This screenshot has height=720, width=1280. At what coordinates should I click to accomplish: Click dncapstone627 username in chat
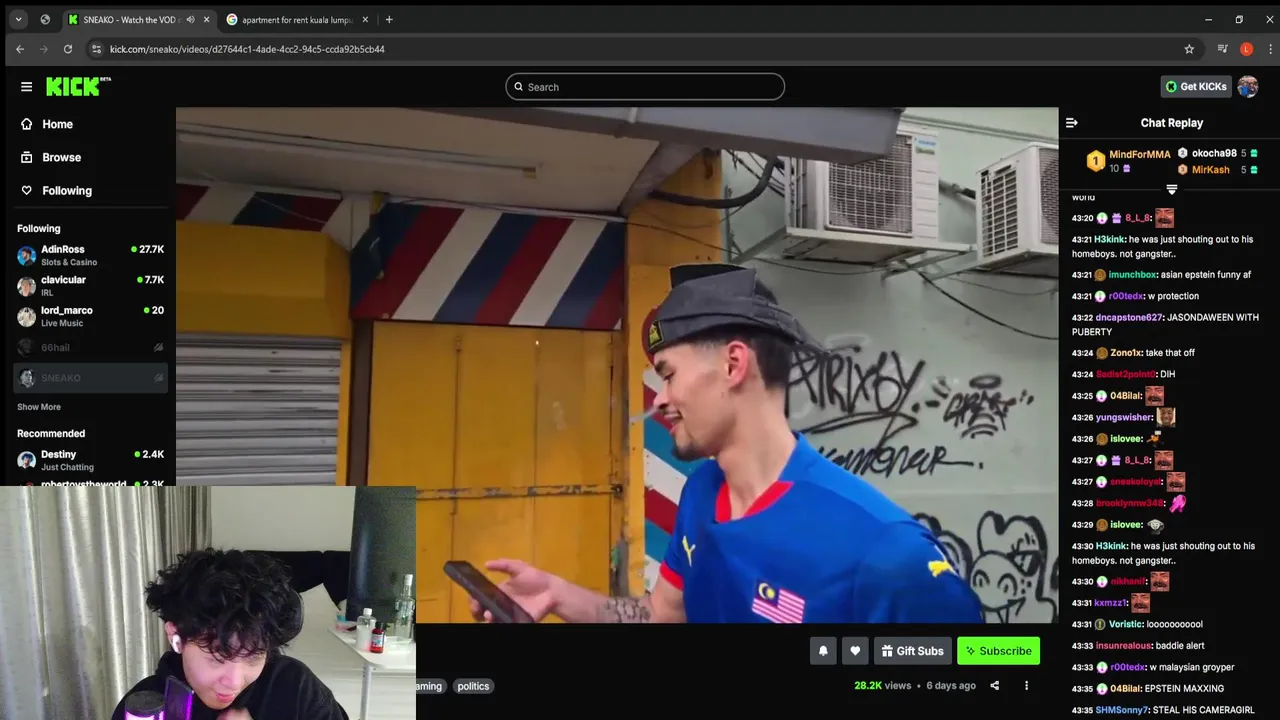(x=1129, y=318)
